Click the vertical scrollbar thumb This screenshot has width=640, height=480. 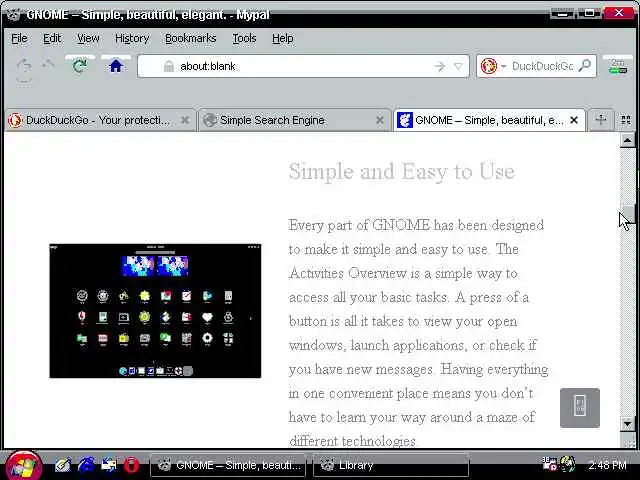tap(629, 214)
